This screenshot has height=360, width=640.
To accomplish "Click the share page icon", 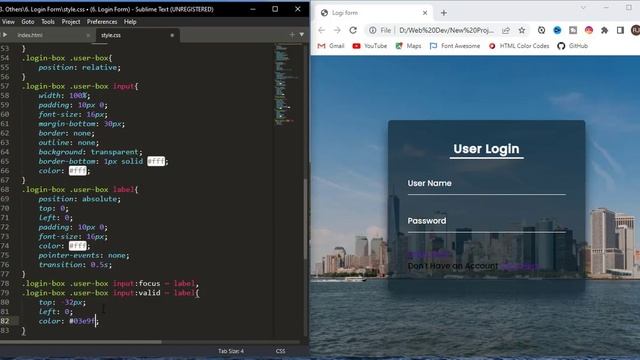I will point(506,30).
